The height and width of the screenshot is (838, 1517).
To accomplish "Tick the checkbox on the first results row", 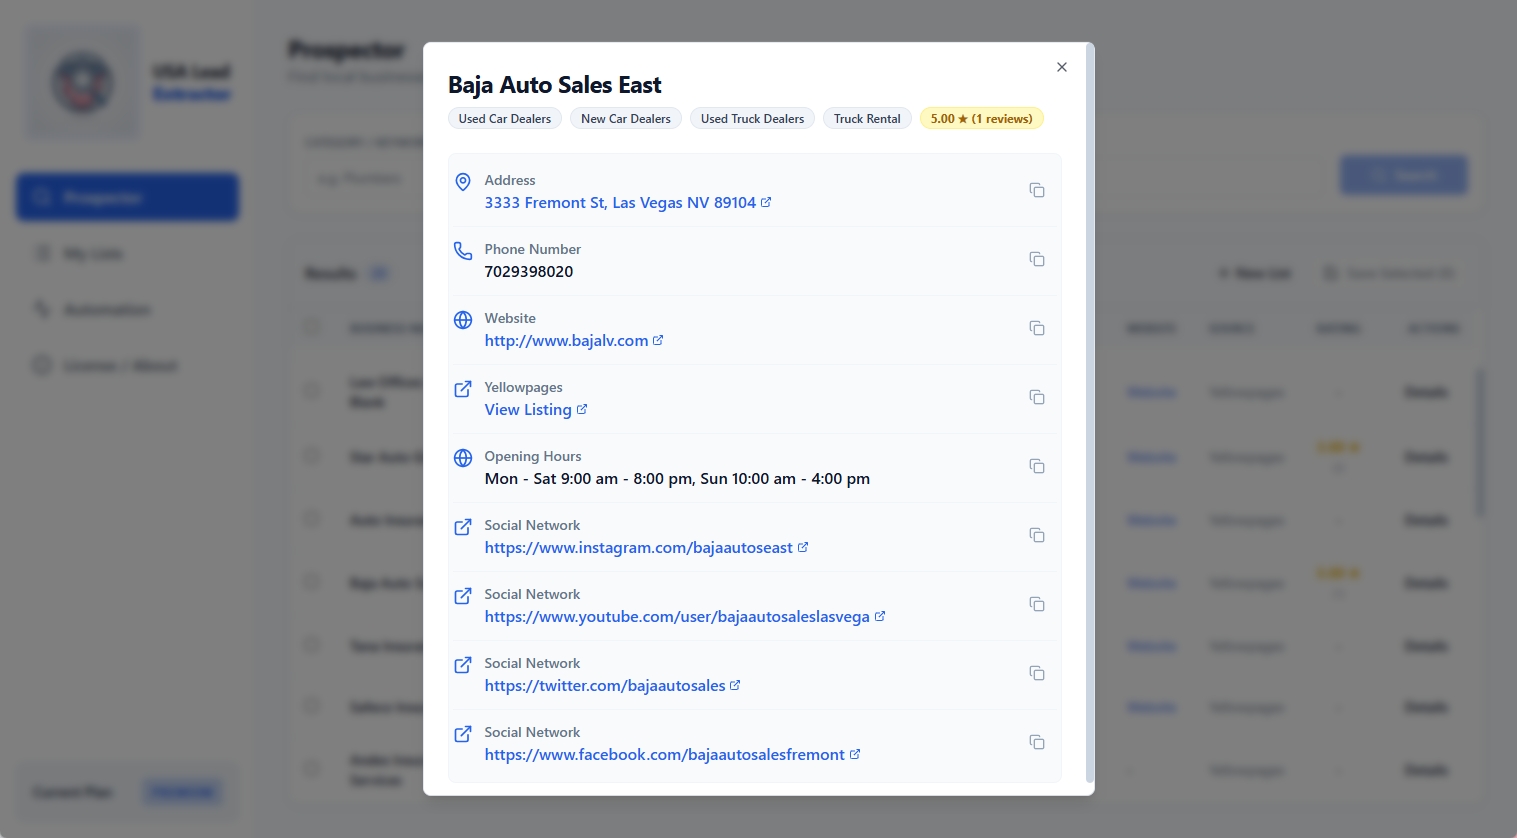I will (x=311, y=390).
